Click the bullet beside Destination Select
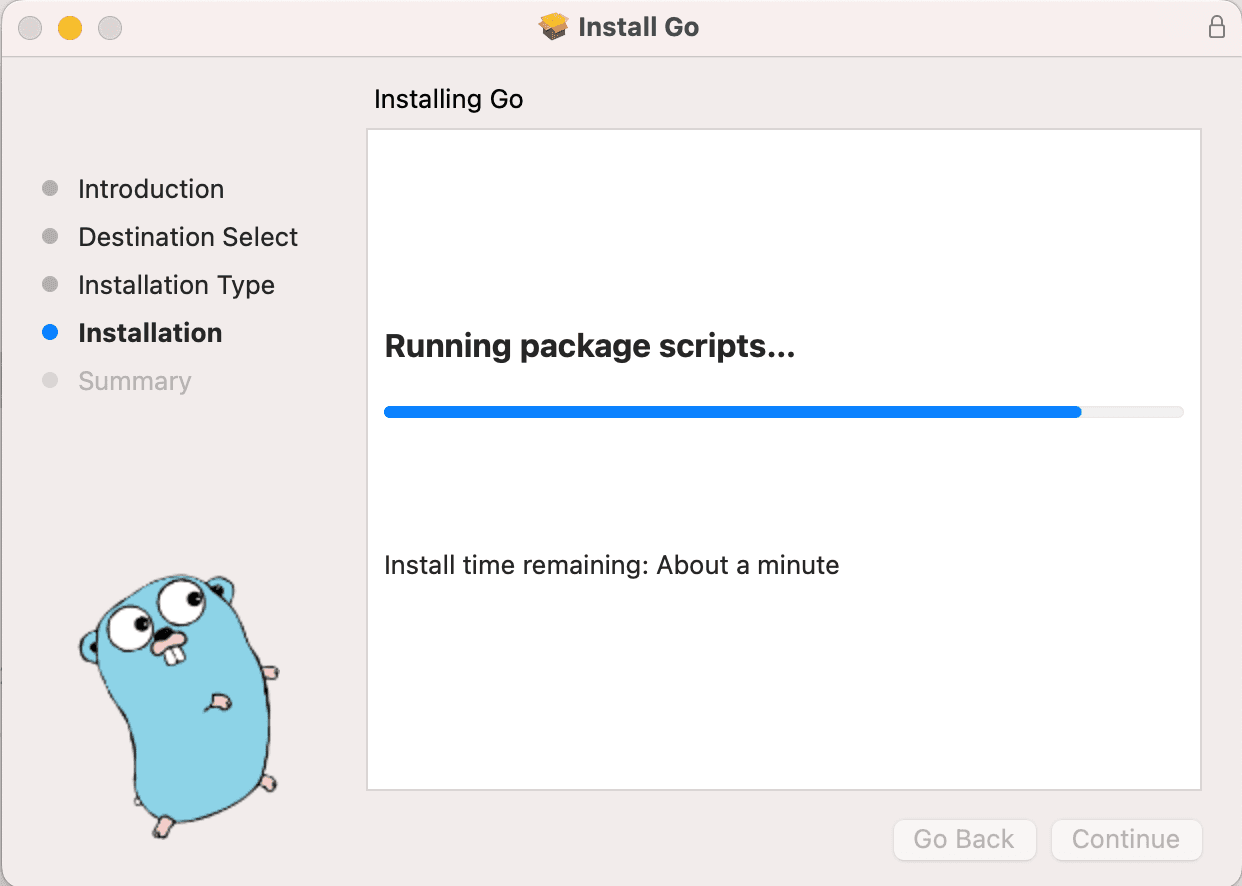This screenshot has height=886, width=1242. click(50, 237)
